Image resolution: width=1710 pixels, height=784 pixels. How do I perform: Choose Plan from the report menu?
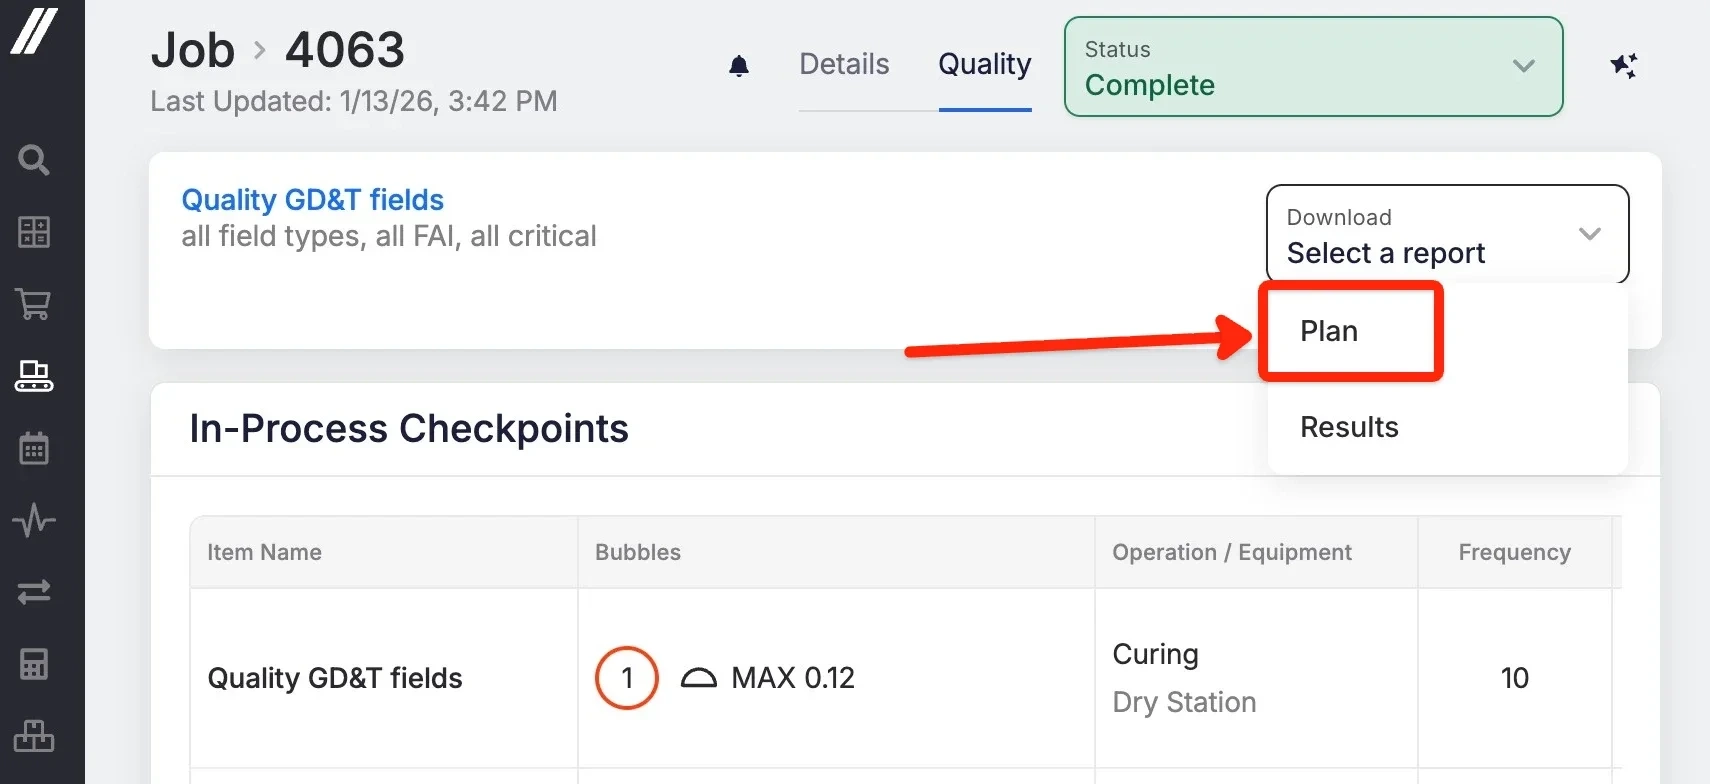pos(1328,330)
